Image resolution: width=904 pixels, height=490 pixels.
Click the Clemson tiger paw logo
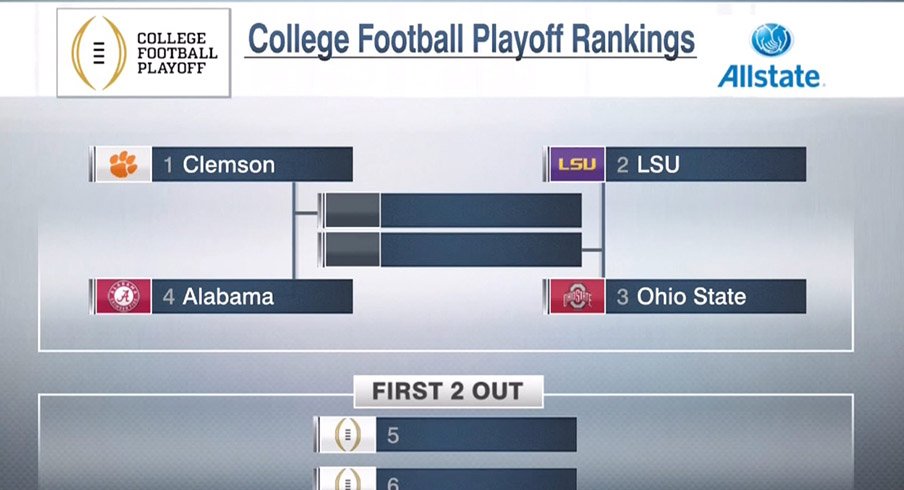[x=123, y=164]
